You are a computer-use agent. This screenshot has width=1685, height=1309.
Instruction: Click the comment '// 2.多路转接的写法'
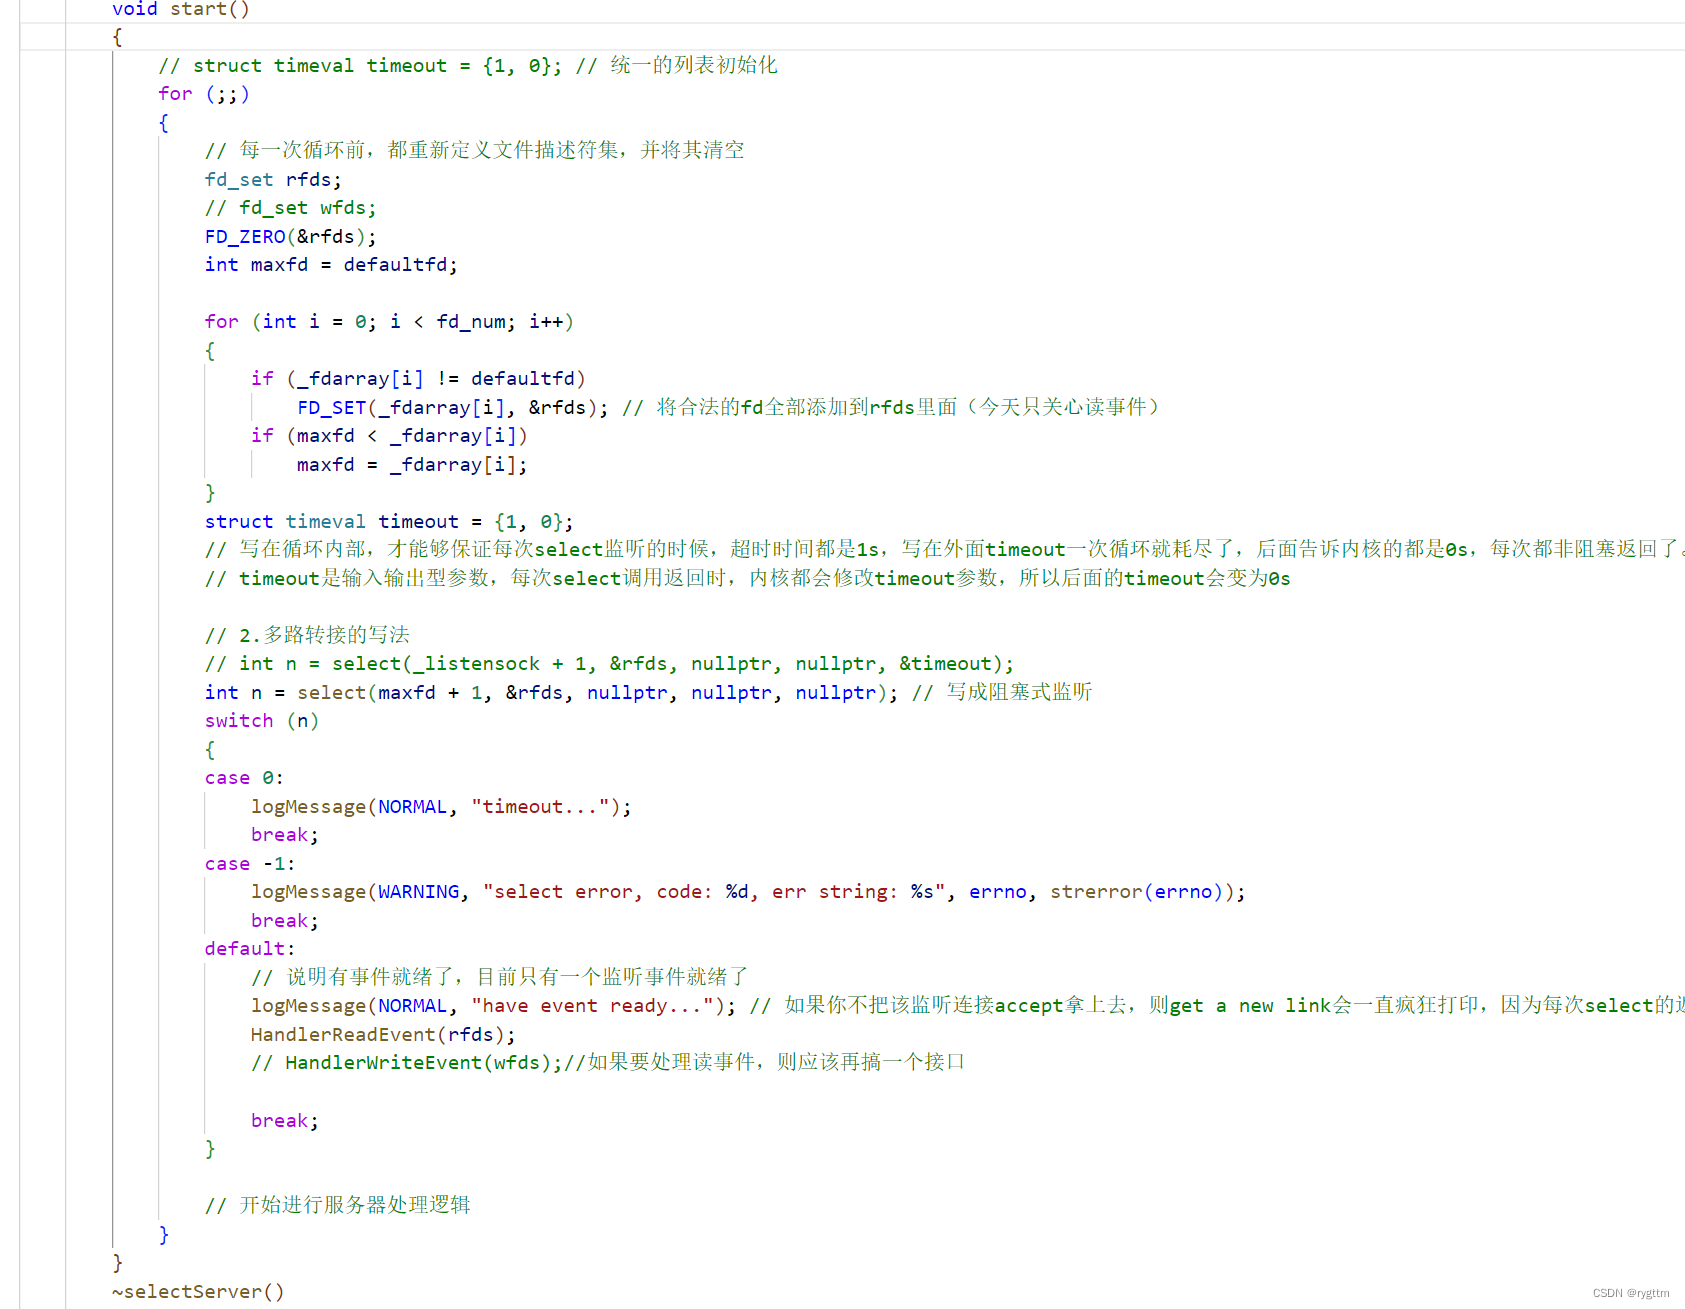click(x=307, y=635)
